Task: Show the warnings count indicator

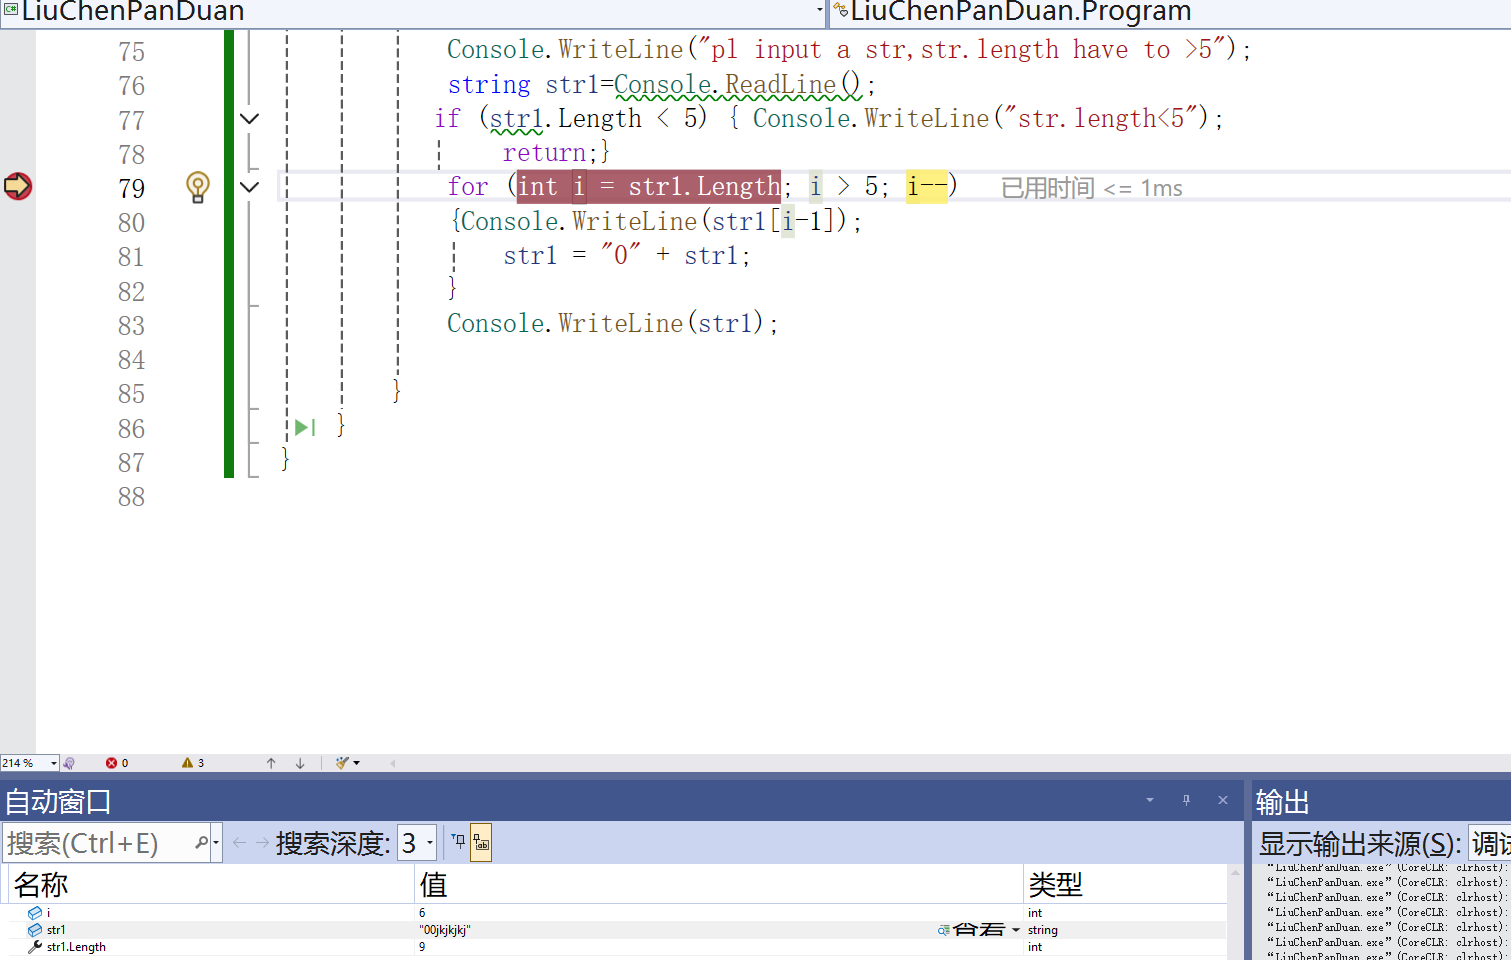Action: coord(193,763)
